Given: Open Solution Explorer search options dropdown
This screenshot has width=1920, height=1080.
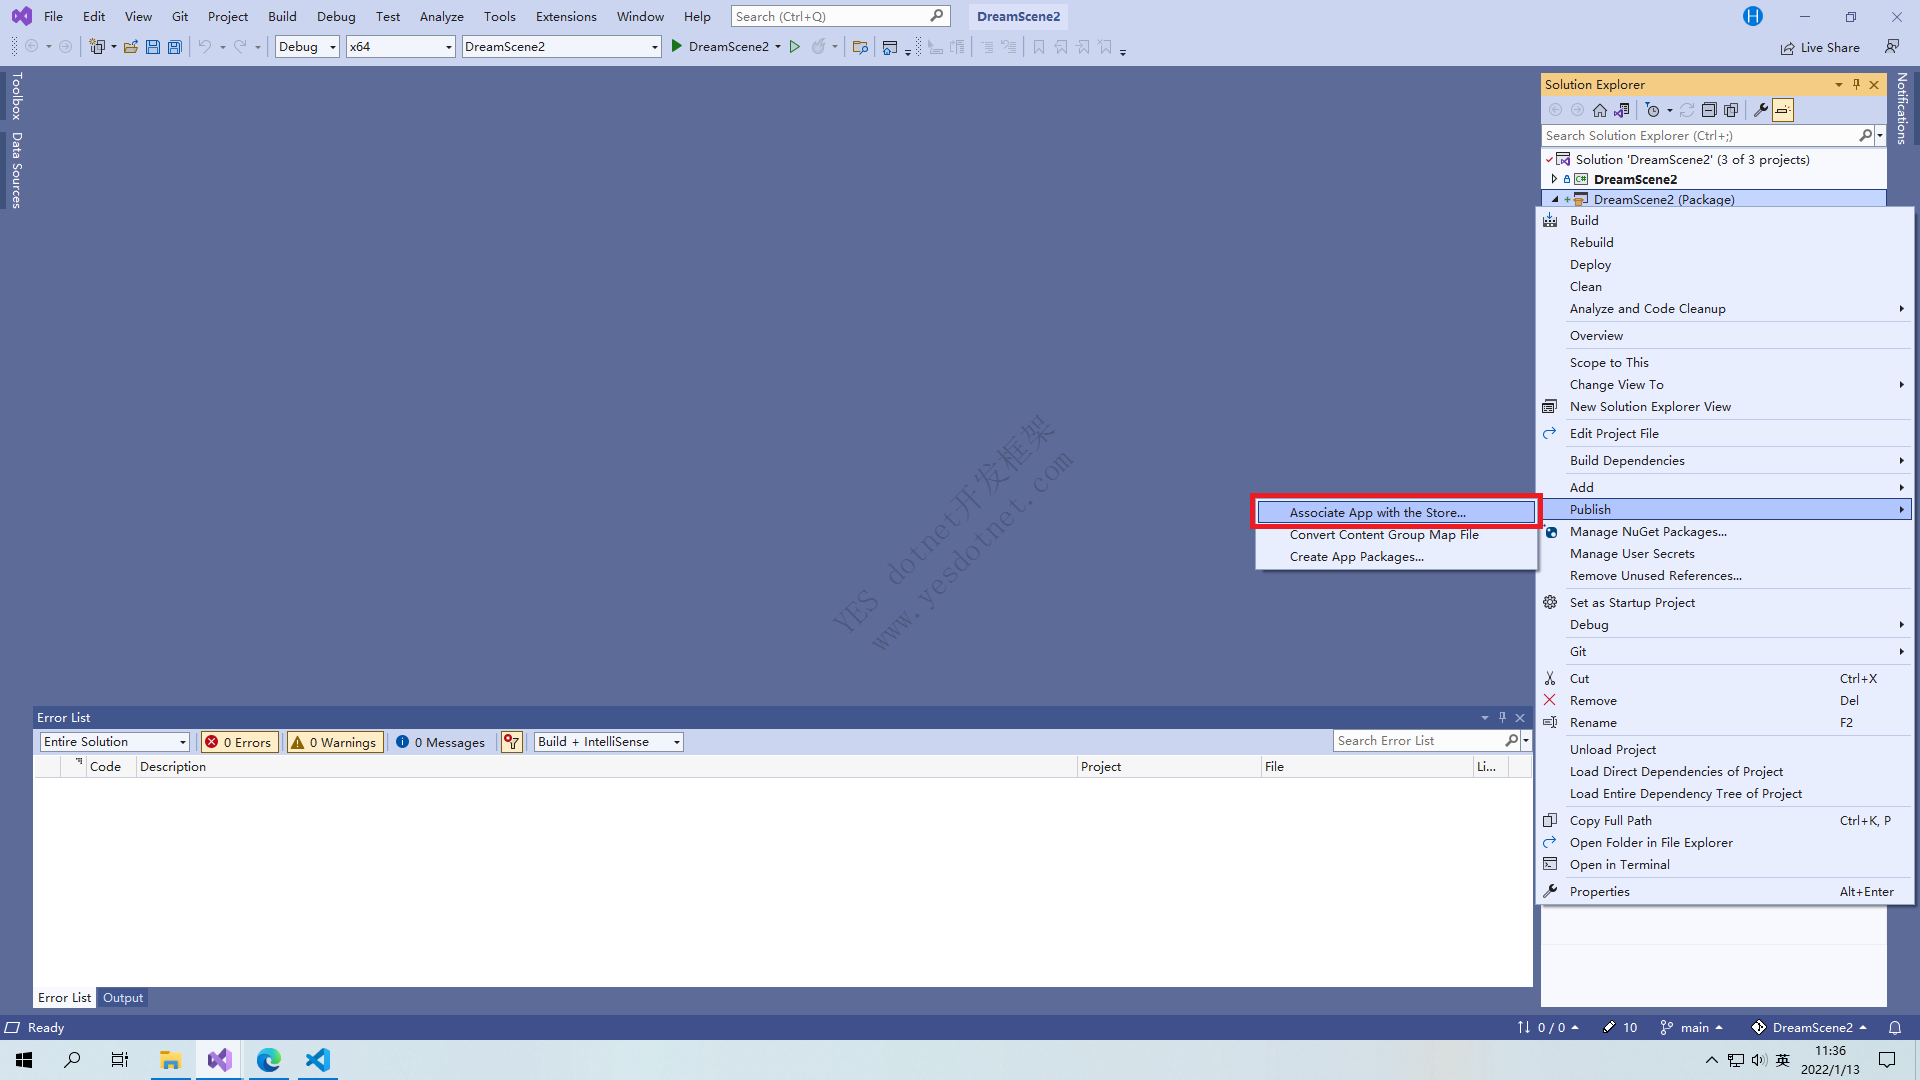Looking at the screenshot, I should 1880,135.
